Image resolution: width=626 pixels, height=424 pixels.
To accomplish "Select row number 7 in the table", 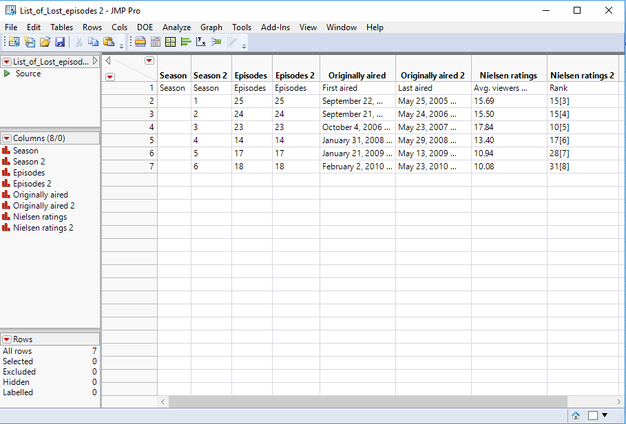I will [129, 166].
